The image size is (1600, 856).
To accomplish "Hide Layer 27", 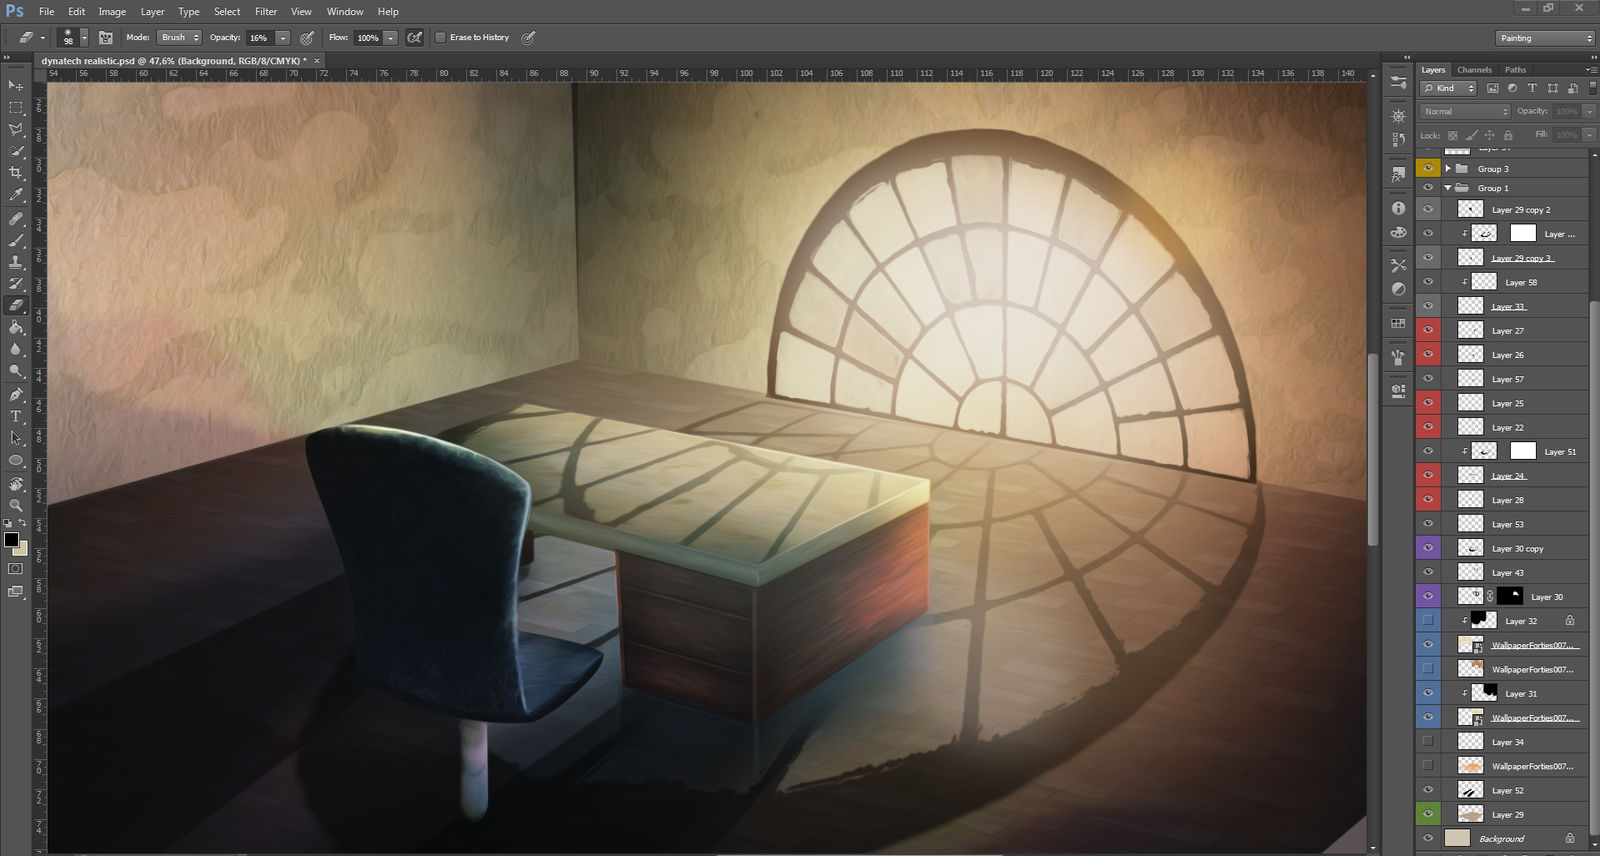I will click(x=1428, y=330).
